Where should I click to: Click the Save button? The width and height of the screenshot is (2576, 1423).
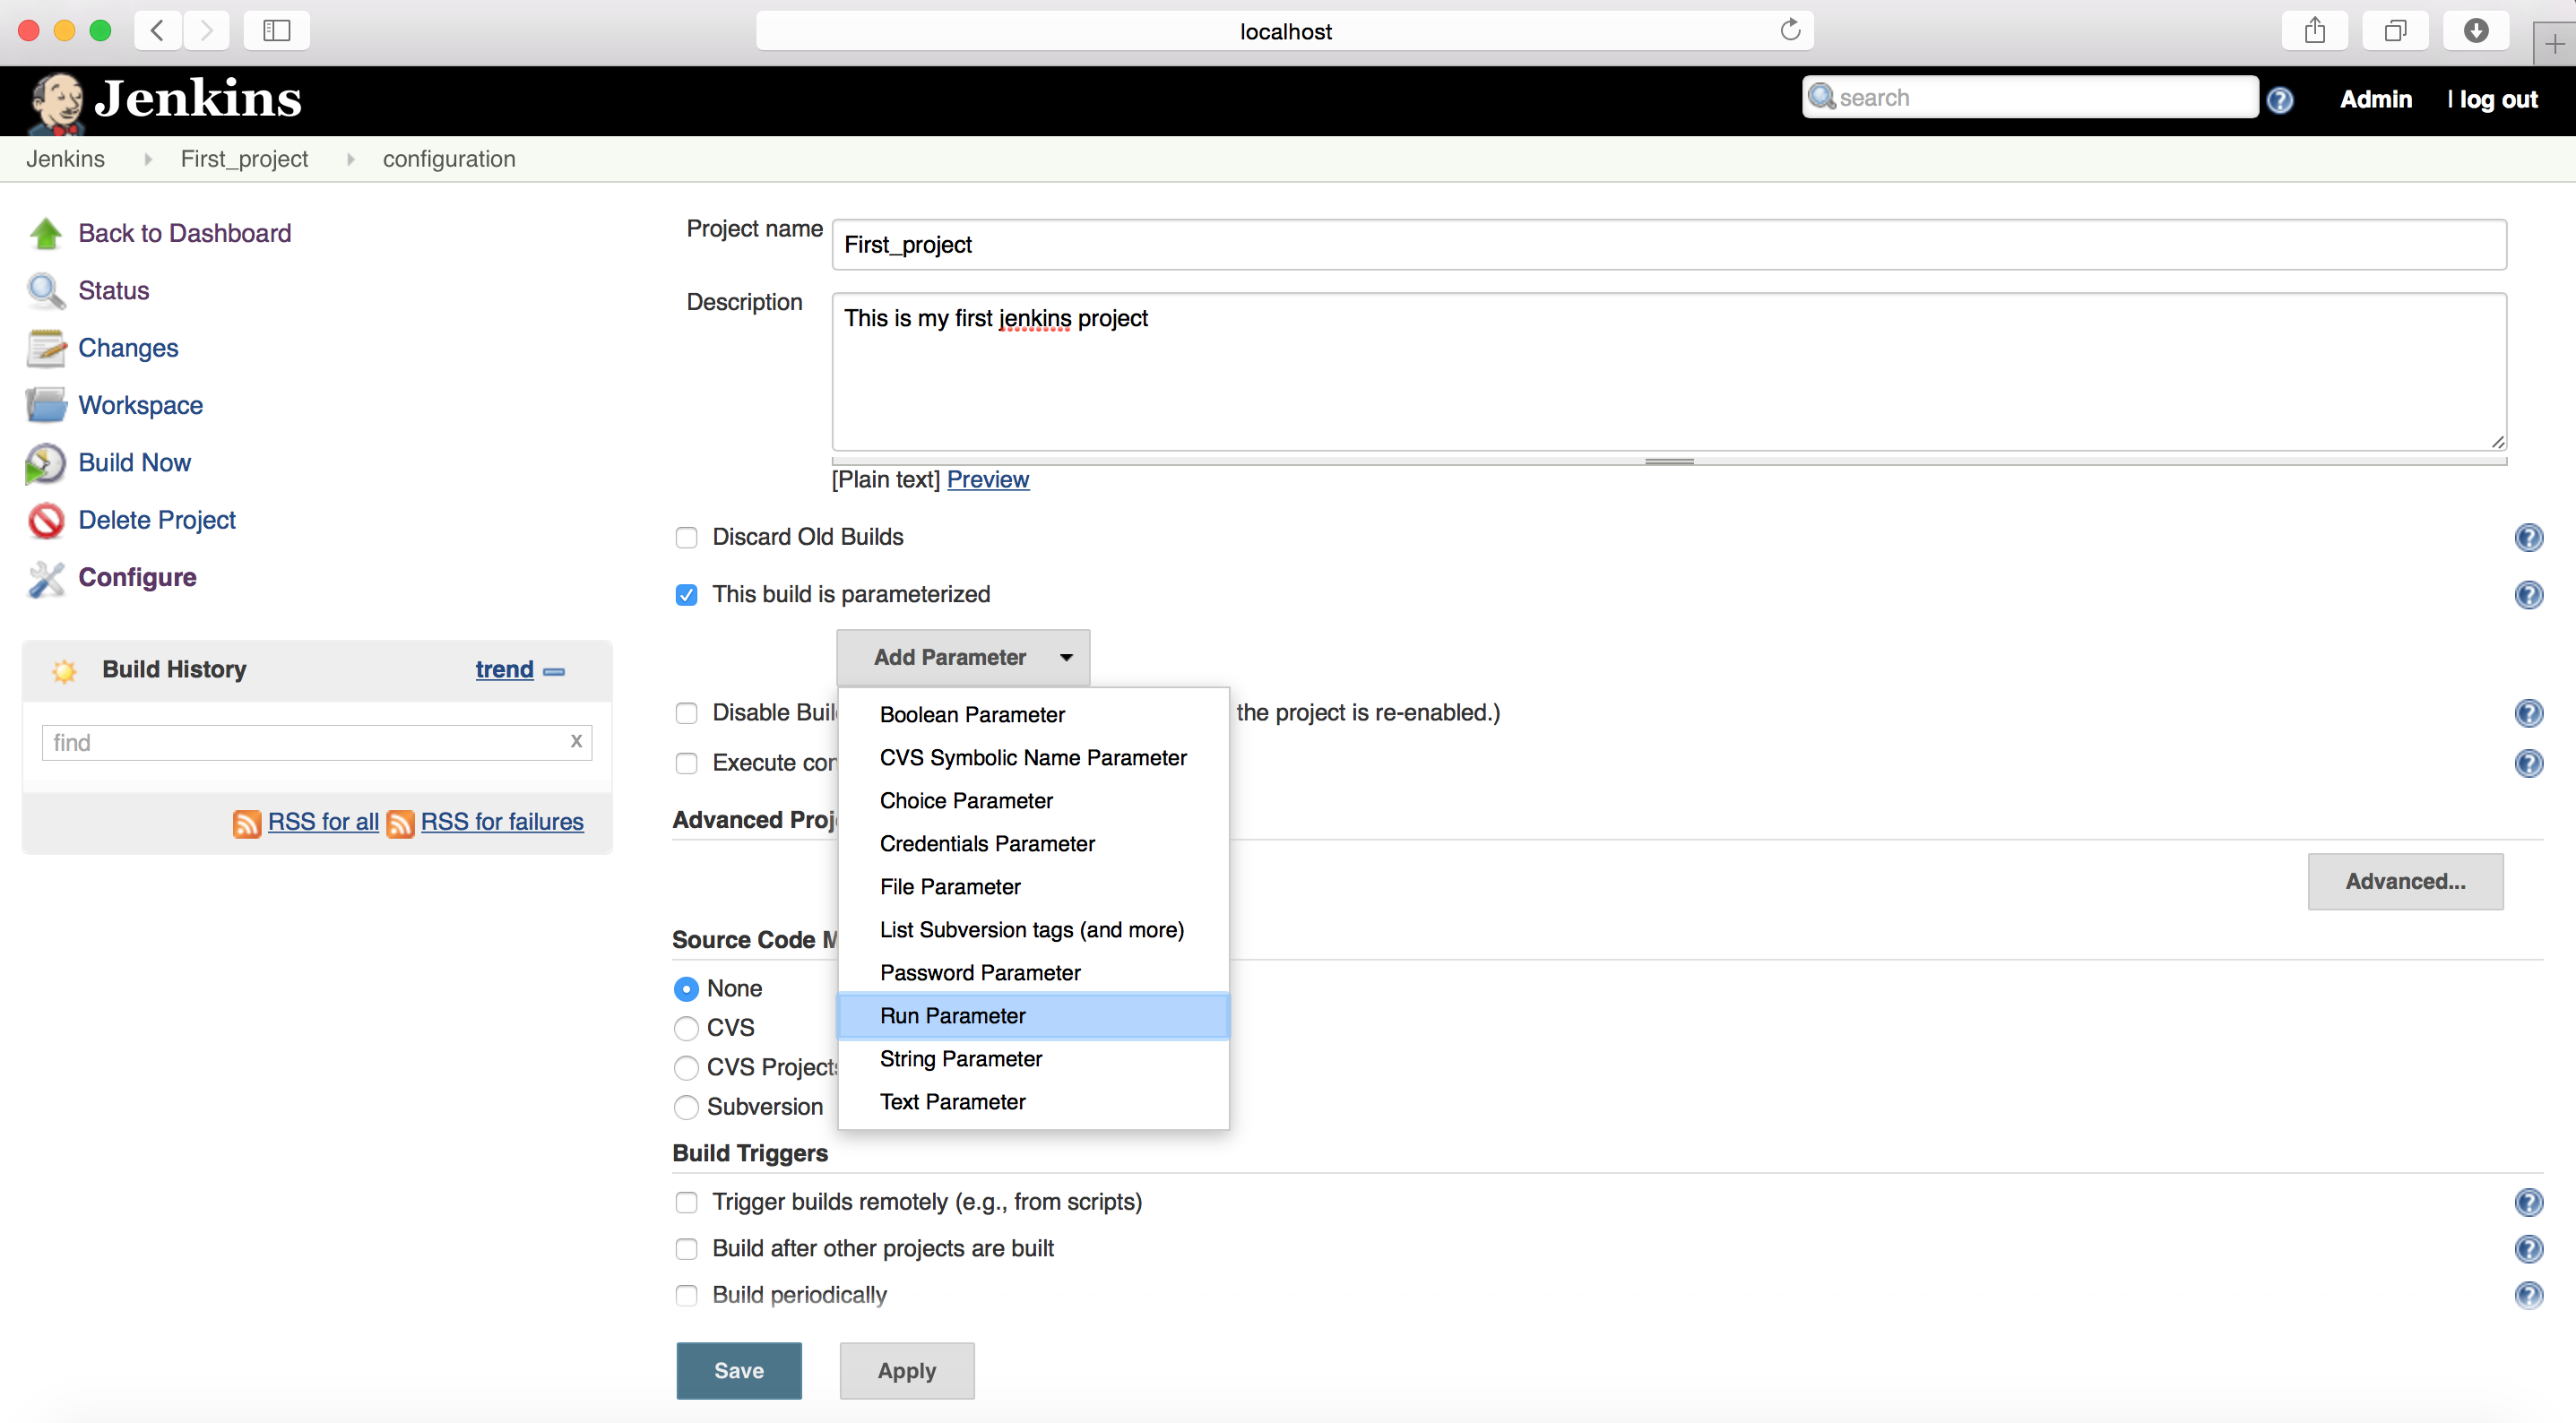[738, 1370]
